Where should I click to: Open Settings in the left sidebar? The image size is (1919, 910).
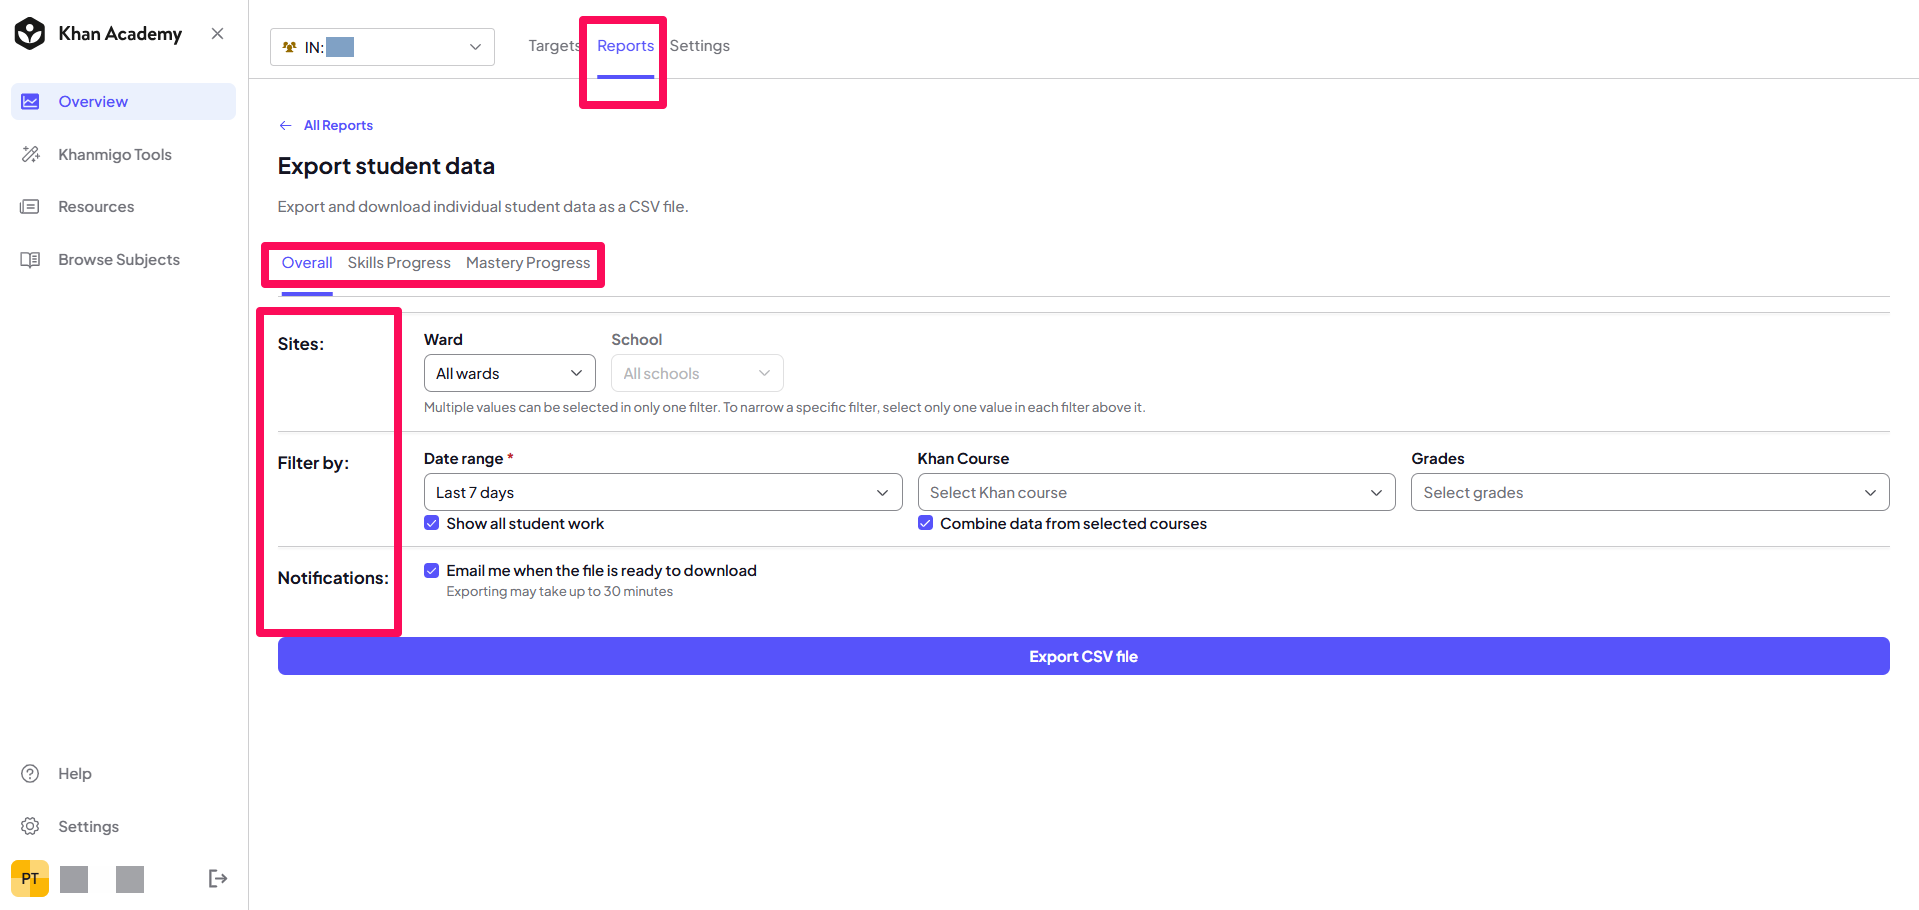[x=124, y=827]
